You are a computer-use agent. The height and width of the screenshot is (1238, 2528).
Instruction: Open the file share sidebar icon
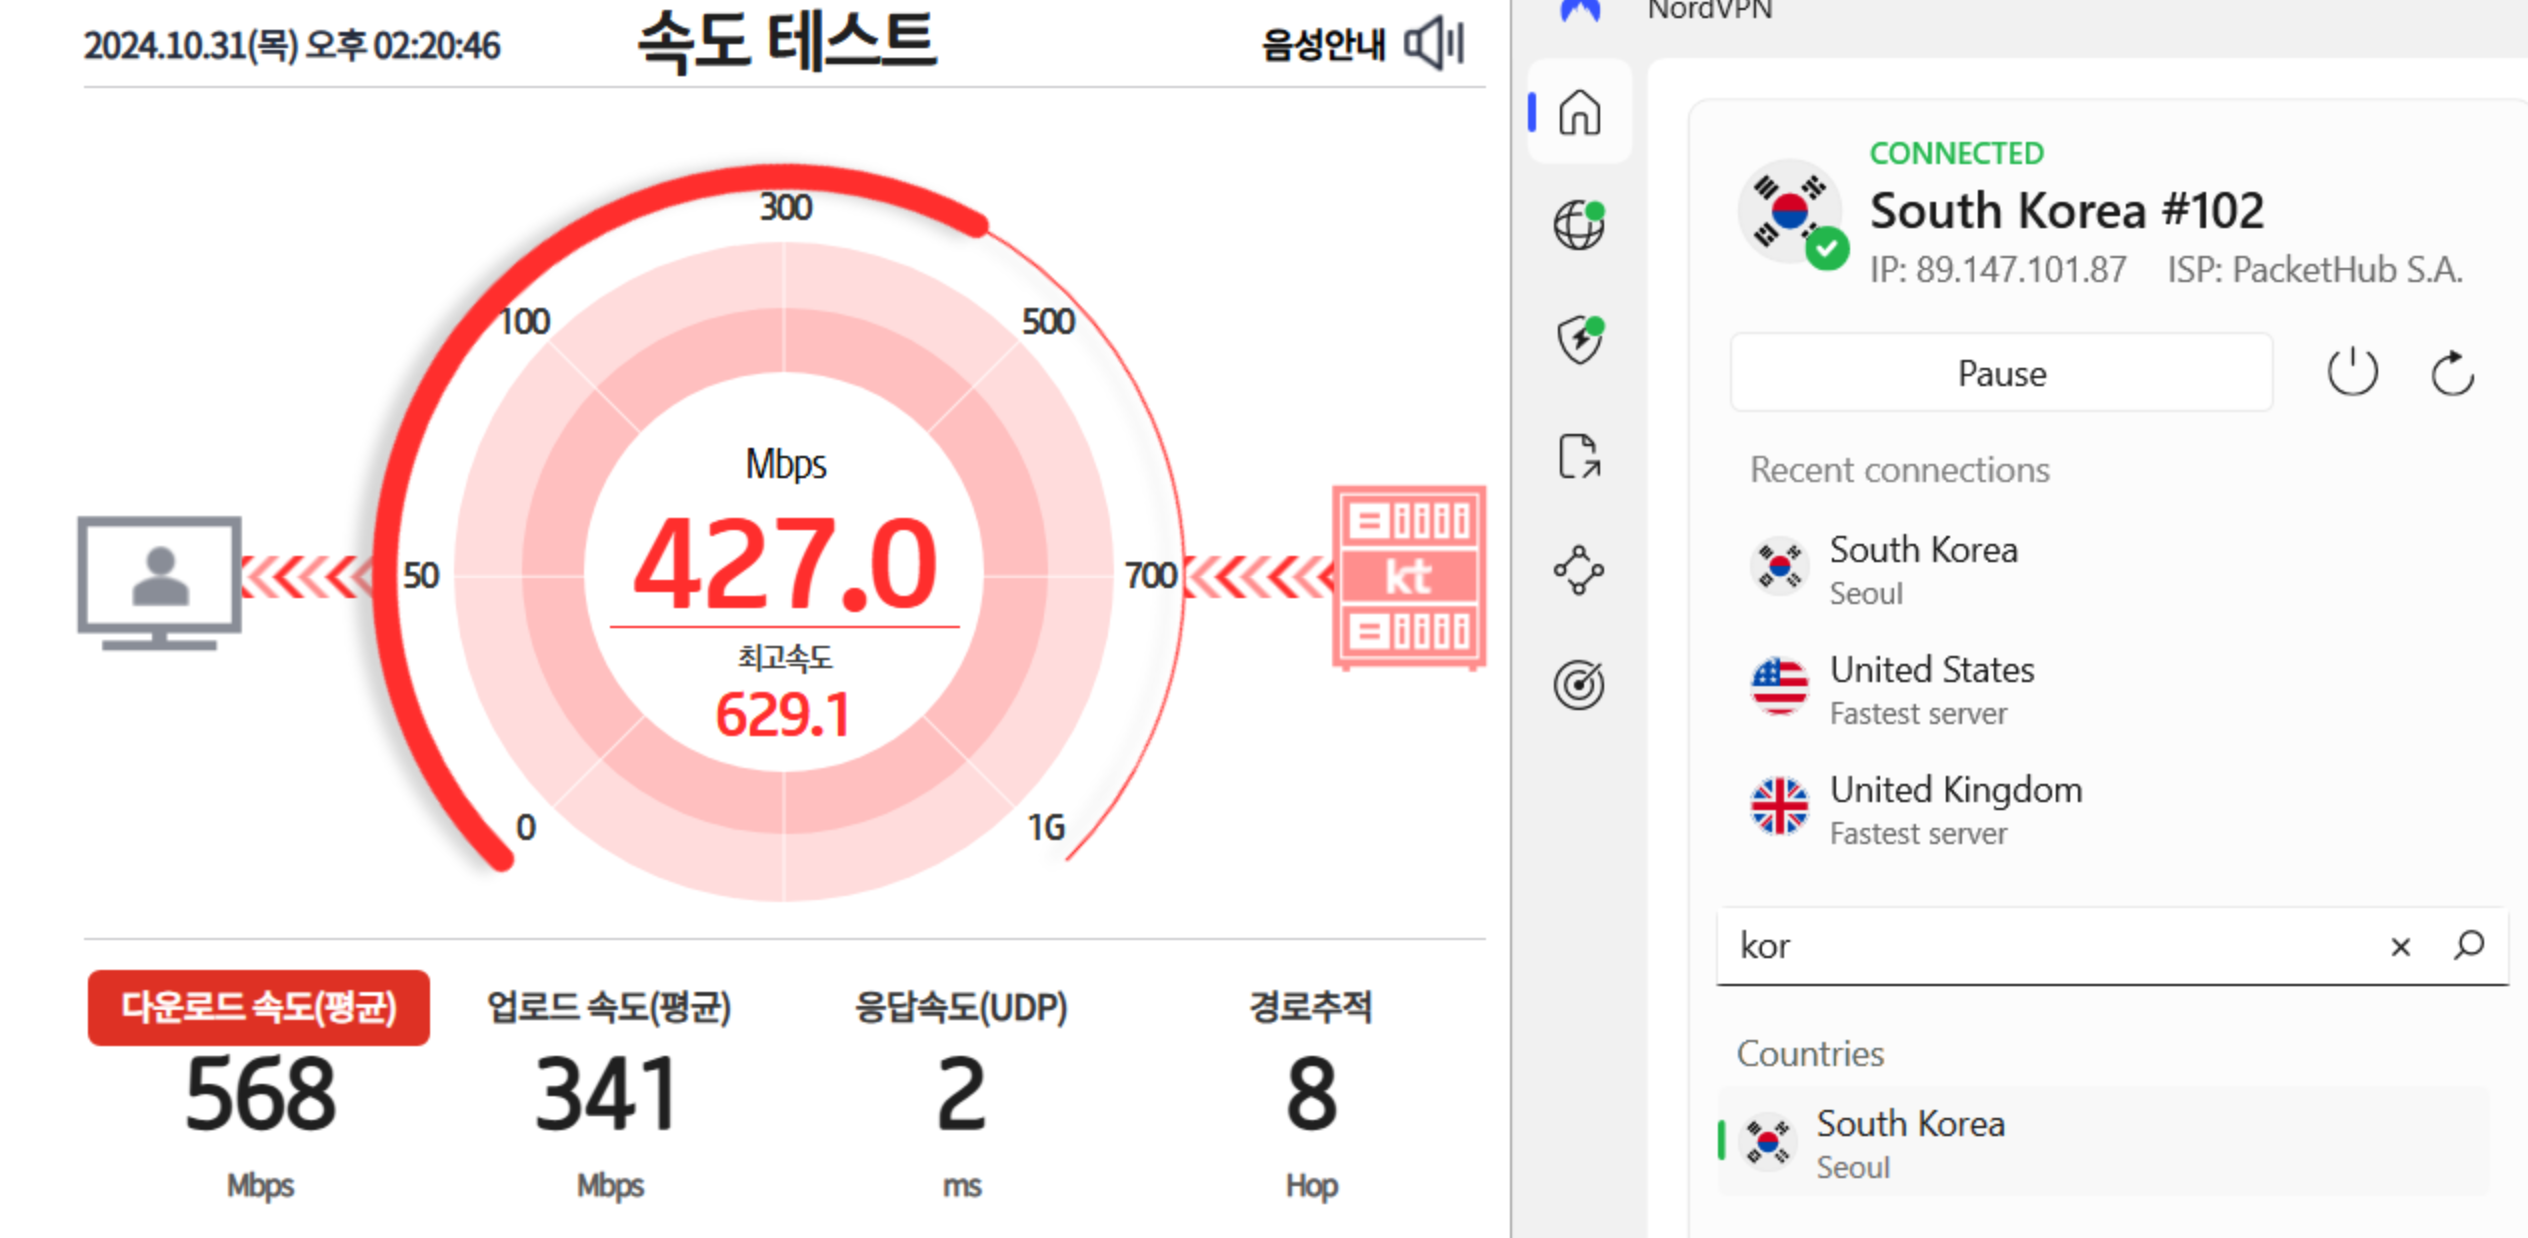[x=1579, y=456]
